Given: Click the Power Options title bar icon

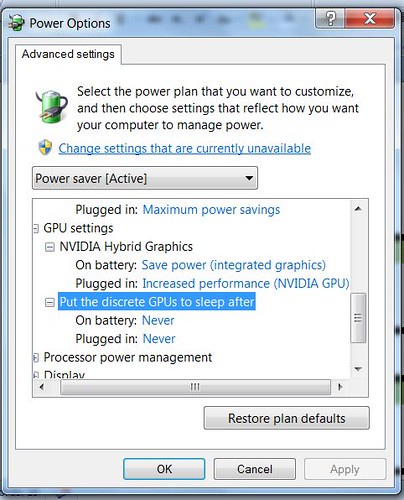Looking at the screenshot, I should pos(16,23).
